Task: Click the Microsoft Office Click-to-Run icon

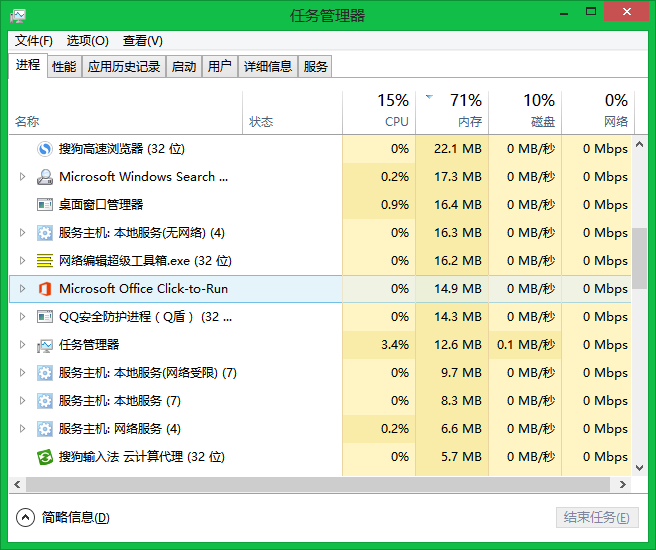Action: tap(45, 289)
